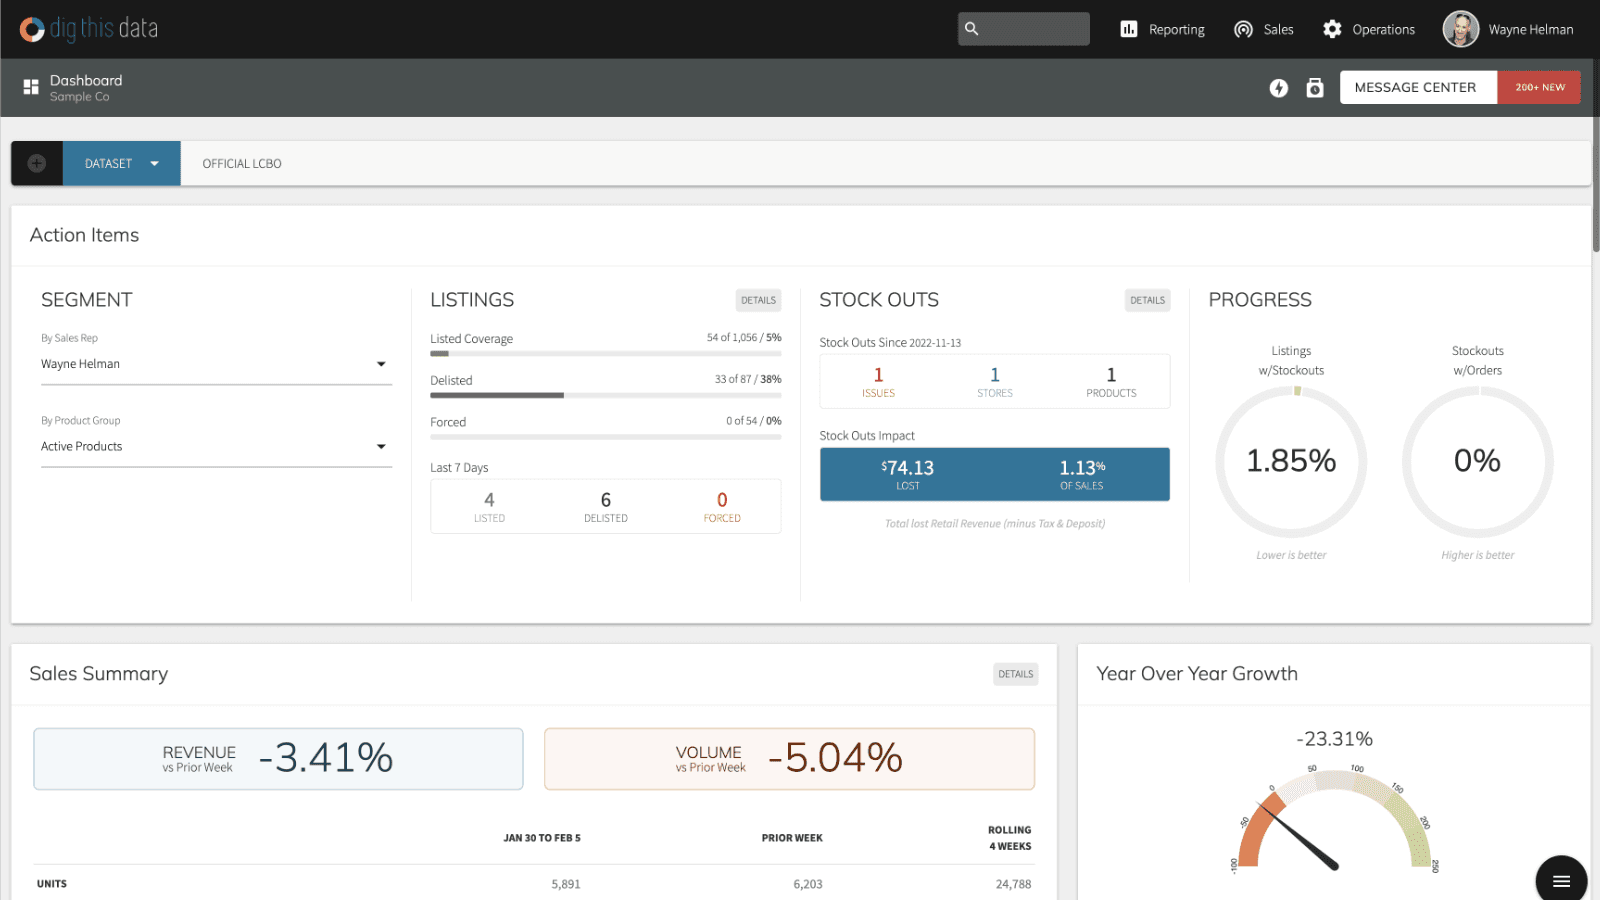Open the Reporting menu
The width and height of the screenshot is (1600, 900).
coord(1162,29)
